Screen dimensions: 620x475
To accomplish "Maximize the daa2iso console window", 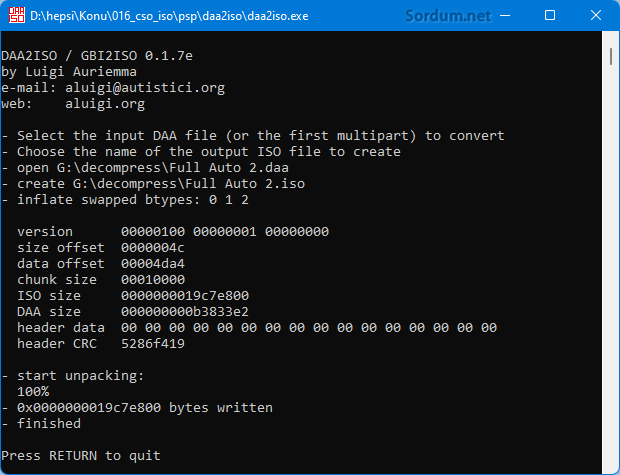I will point(550,15).
